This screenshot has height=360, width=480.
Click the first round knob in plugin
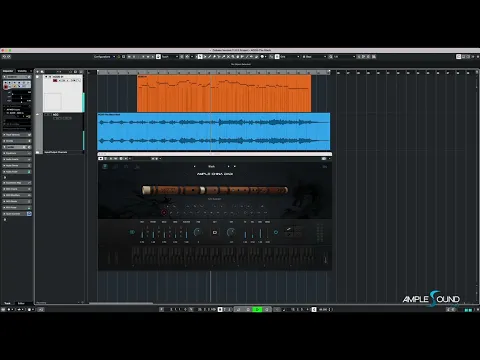coord(198,232)
